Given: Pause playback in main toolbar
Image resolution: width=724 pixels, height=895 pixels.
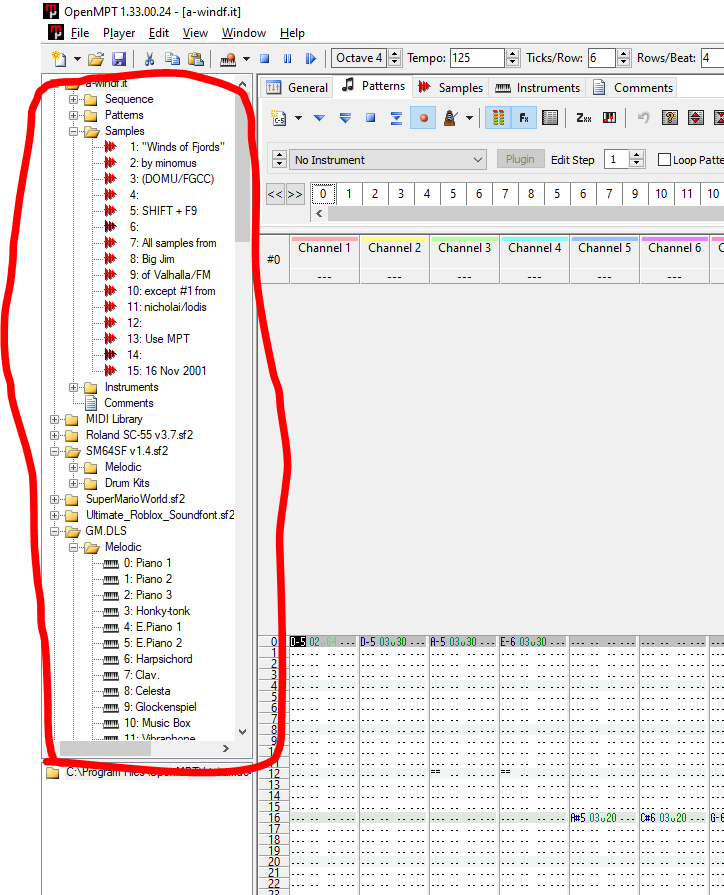Looking at the screenshot, I should (x=287, y=58).
